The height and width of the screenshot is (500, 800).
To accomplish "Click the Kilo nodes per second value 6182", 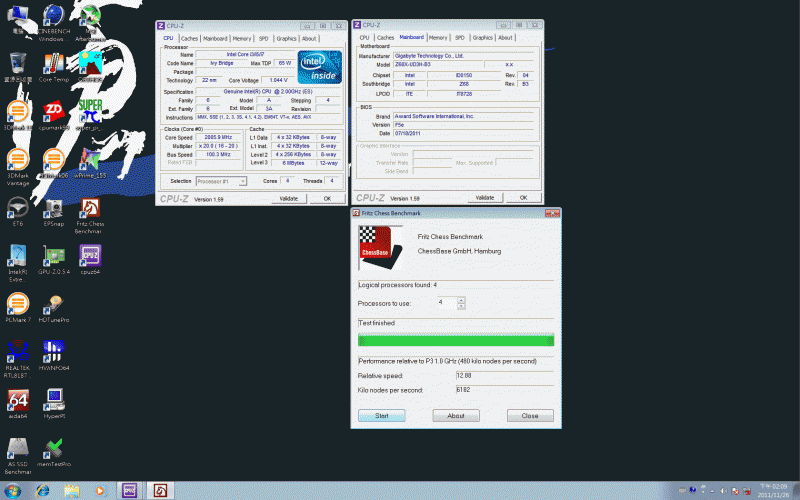I will click(x=504, y=390).
